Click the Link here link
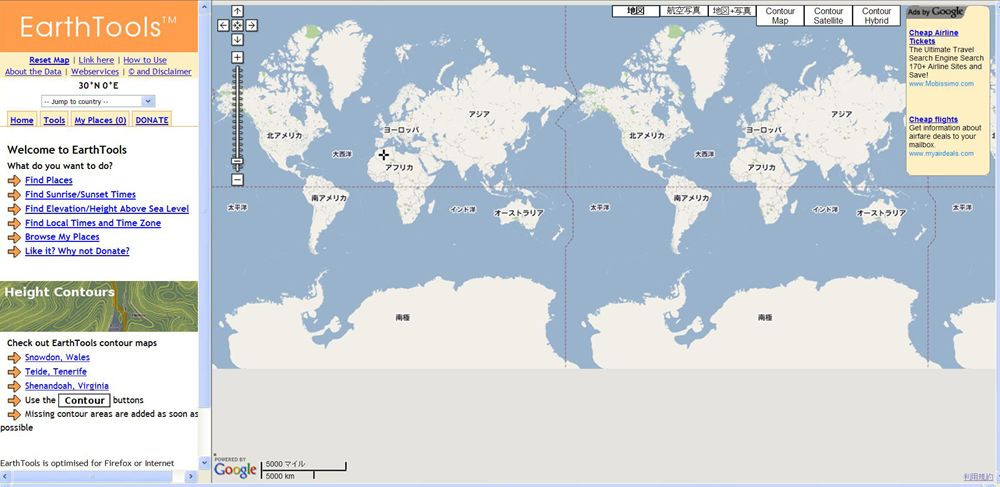 click(x=96, y=60)
